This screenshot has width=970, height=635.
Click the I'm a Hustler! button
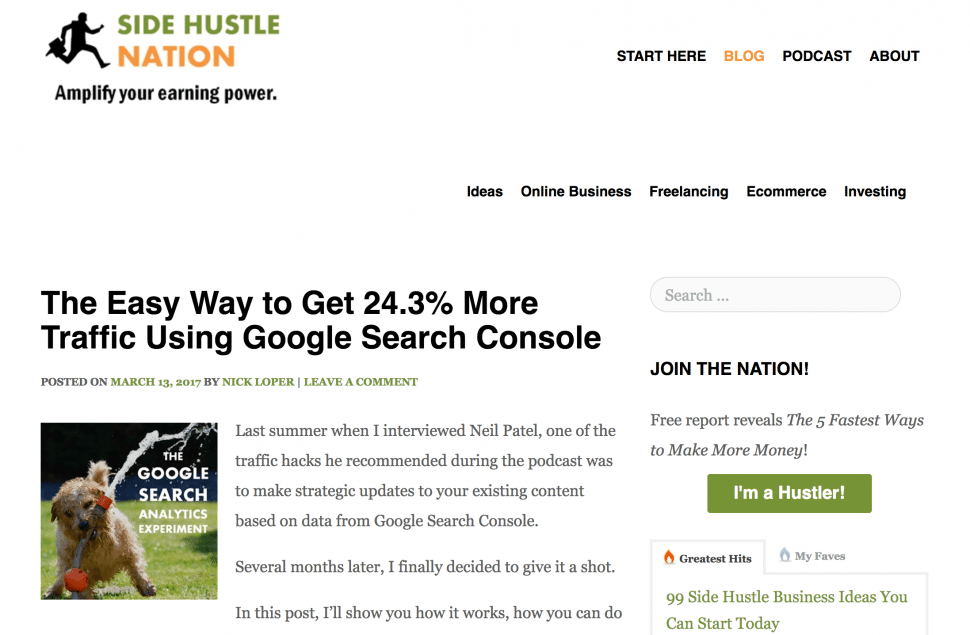click(789, 493)
